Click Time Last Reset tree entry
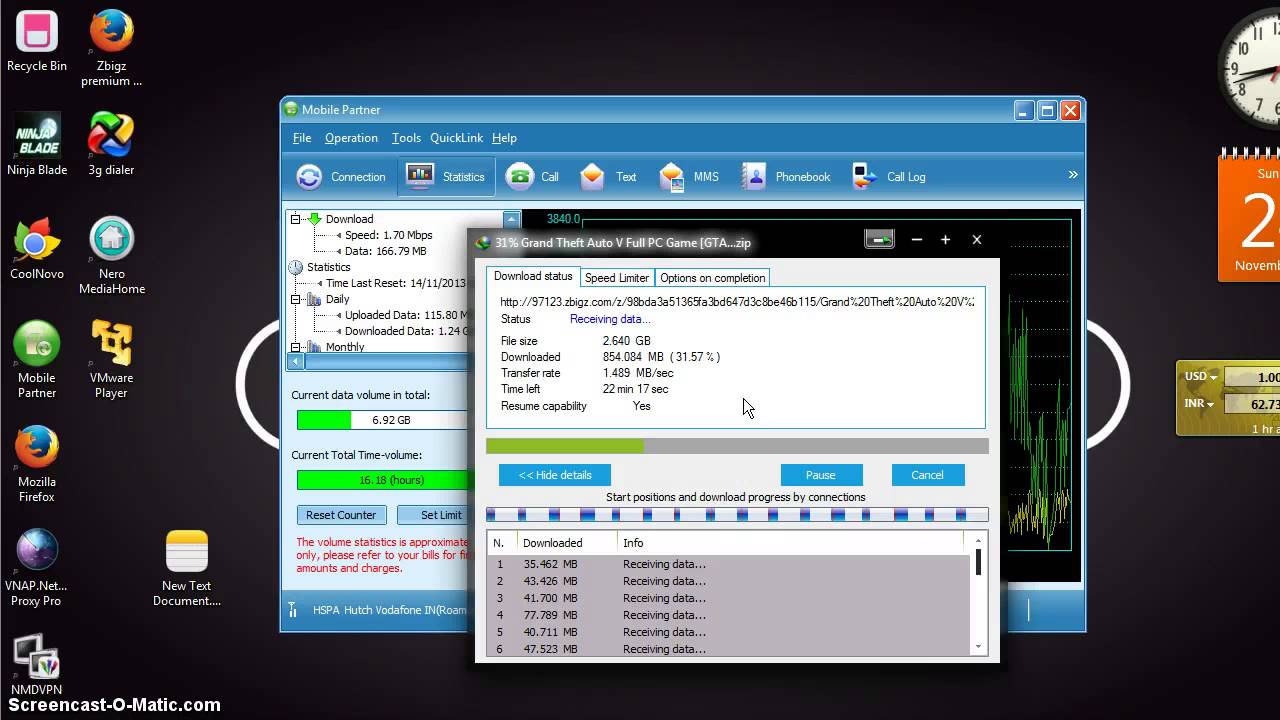 396,283
